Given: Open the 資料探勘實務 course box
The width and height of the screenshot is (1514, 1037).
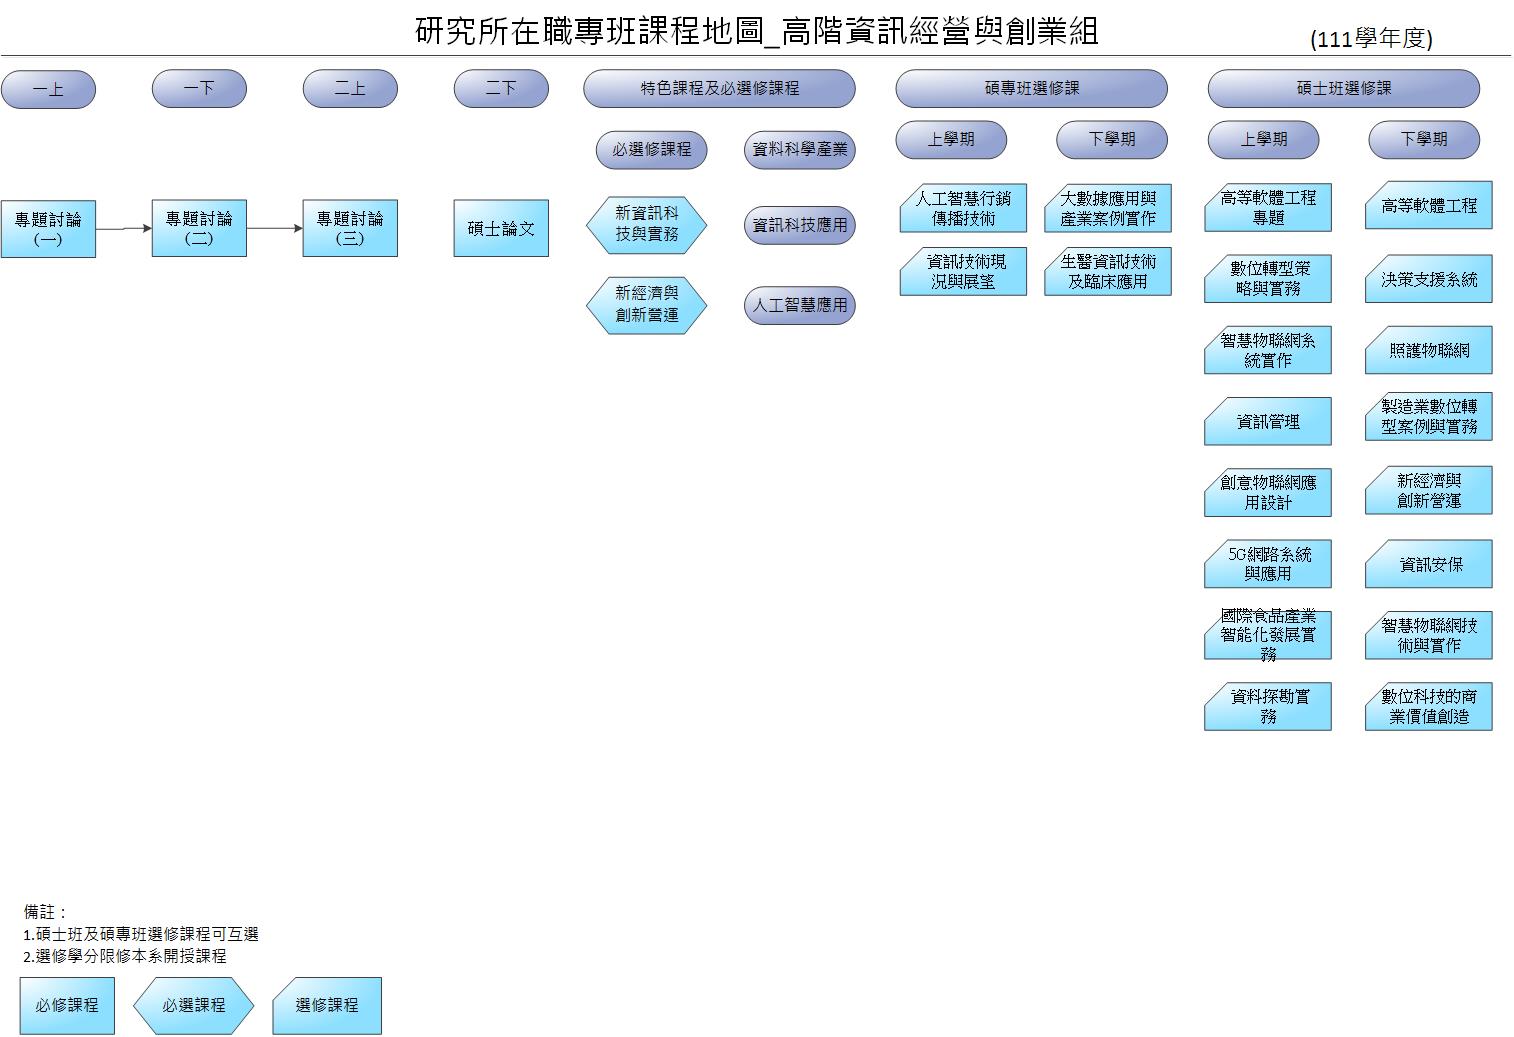Looking at the screenshot, I should tap(1267, 706).
